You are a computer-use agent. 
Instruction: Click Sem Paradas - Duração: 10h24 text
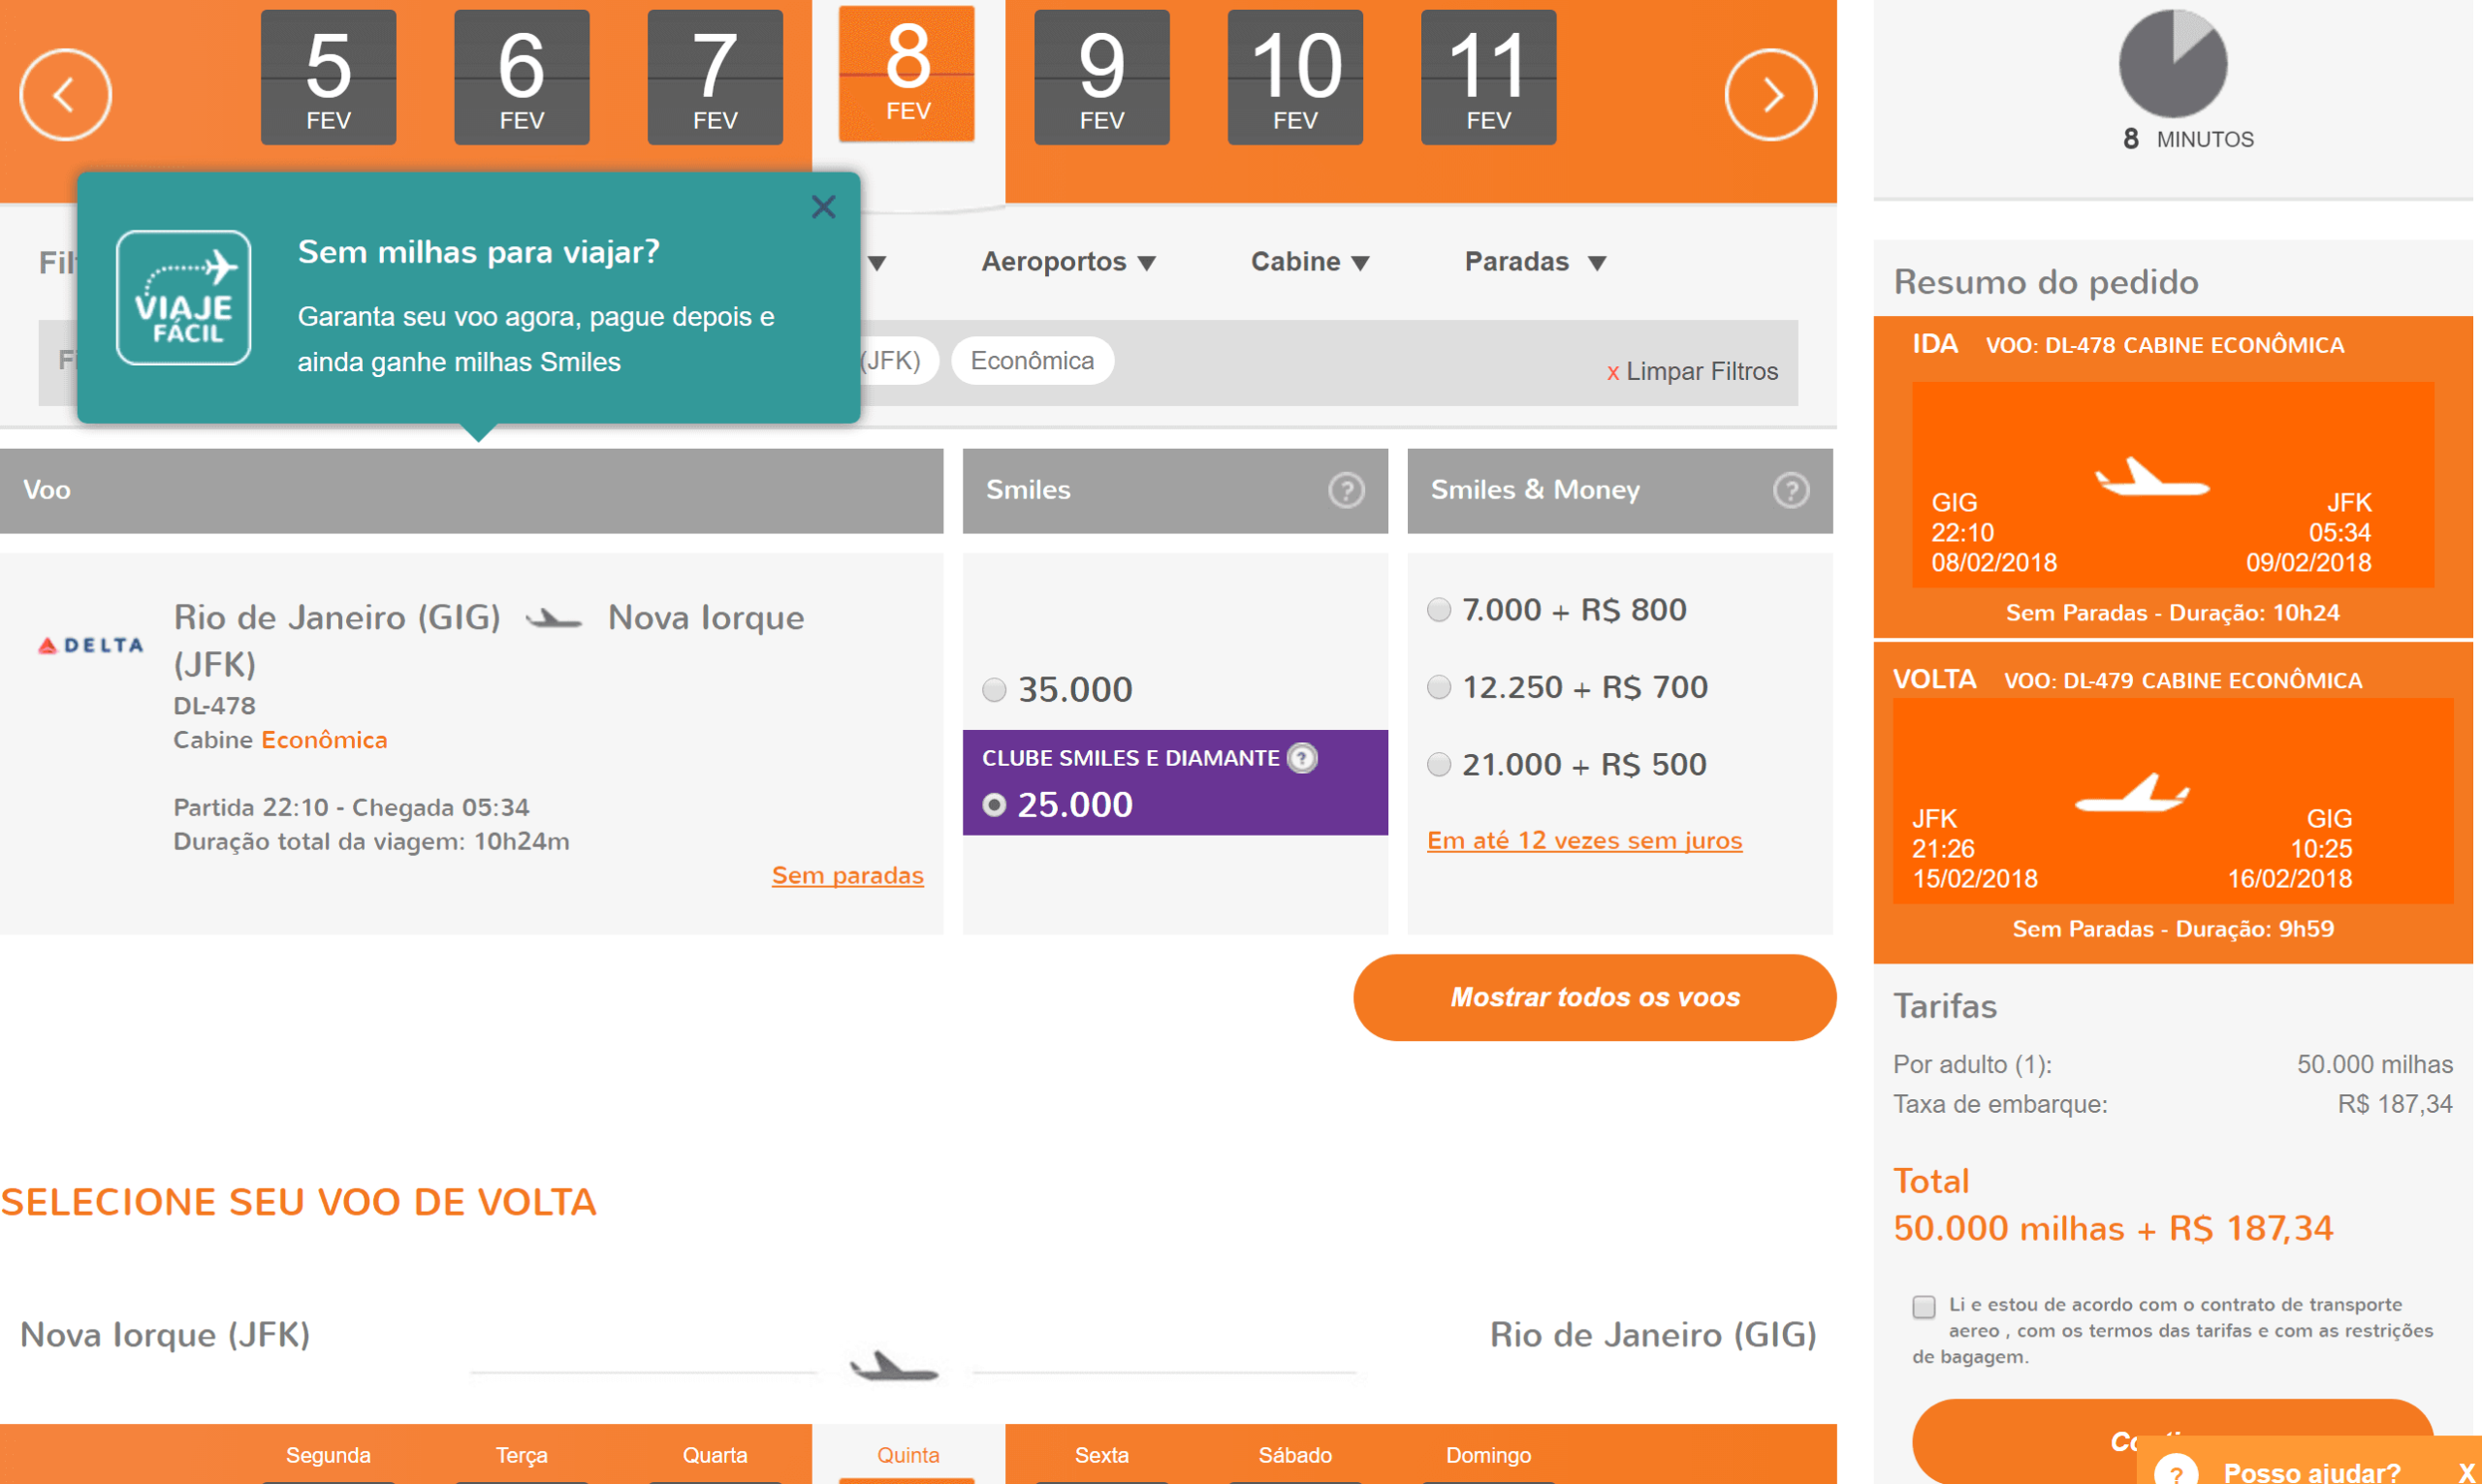click(x=2172, y=613)
